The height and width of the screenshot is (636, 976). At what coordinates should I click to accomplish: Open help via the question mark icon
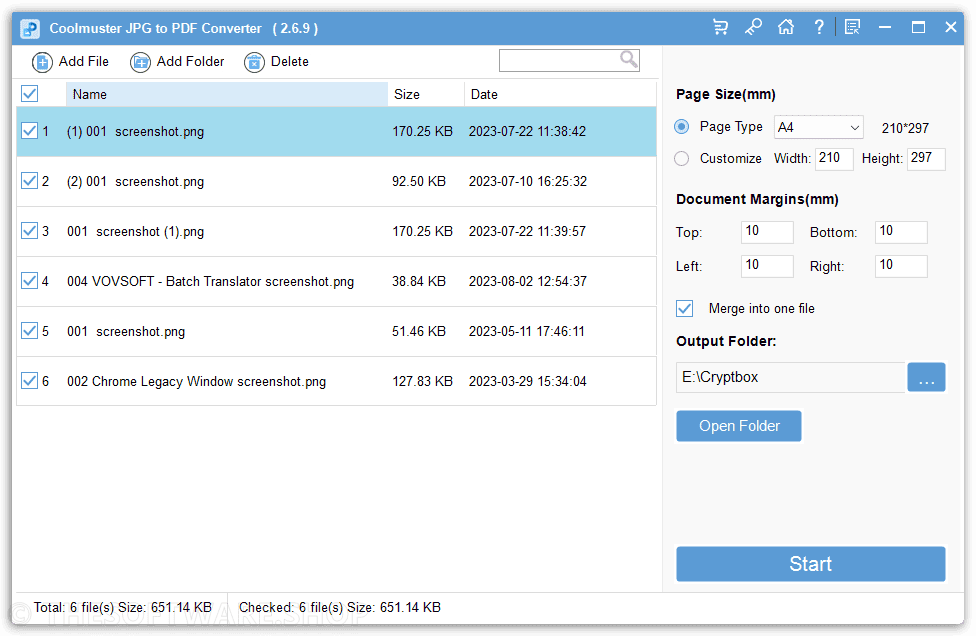click(819, 27)
